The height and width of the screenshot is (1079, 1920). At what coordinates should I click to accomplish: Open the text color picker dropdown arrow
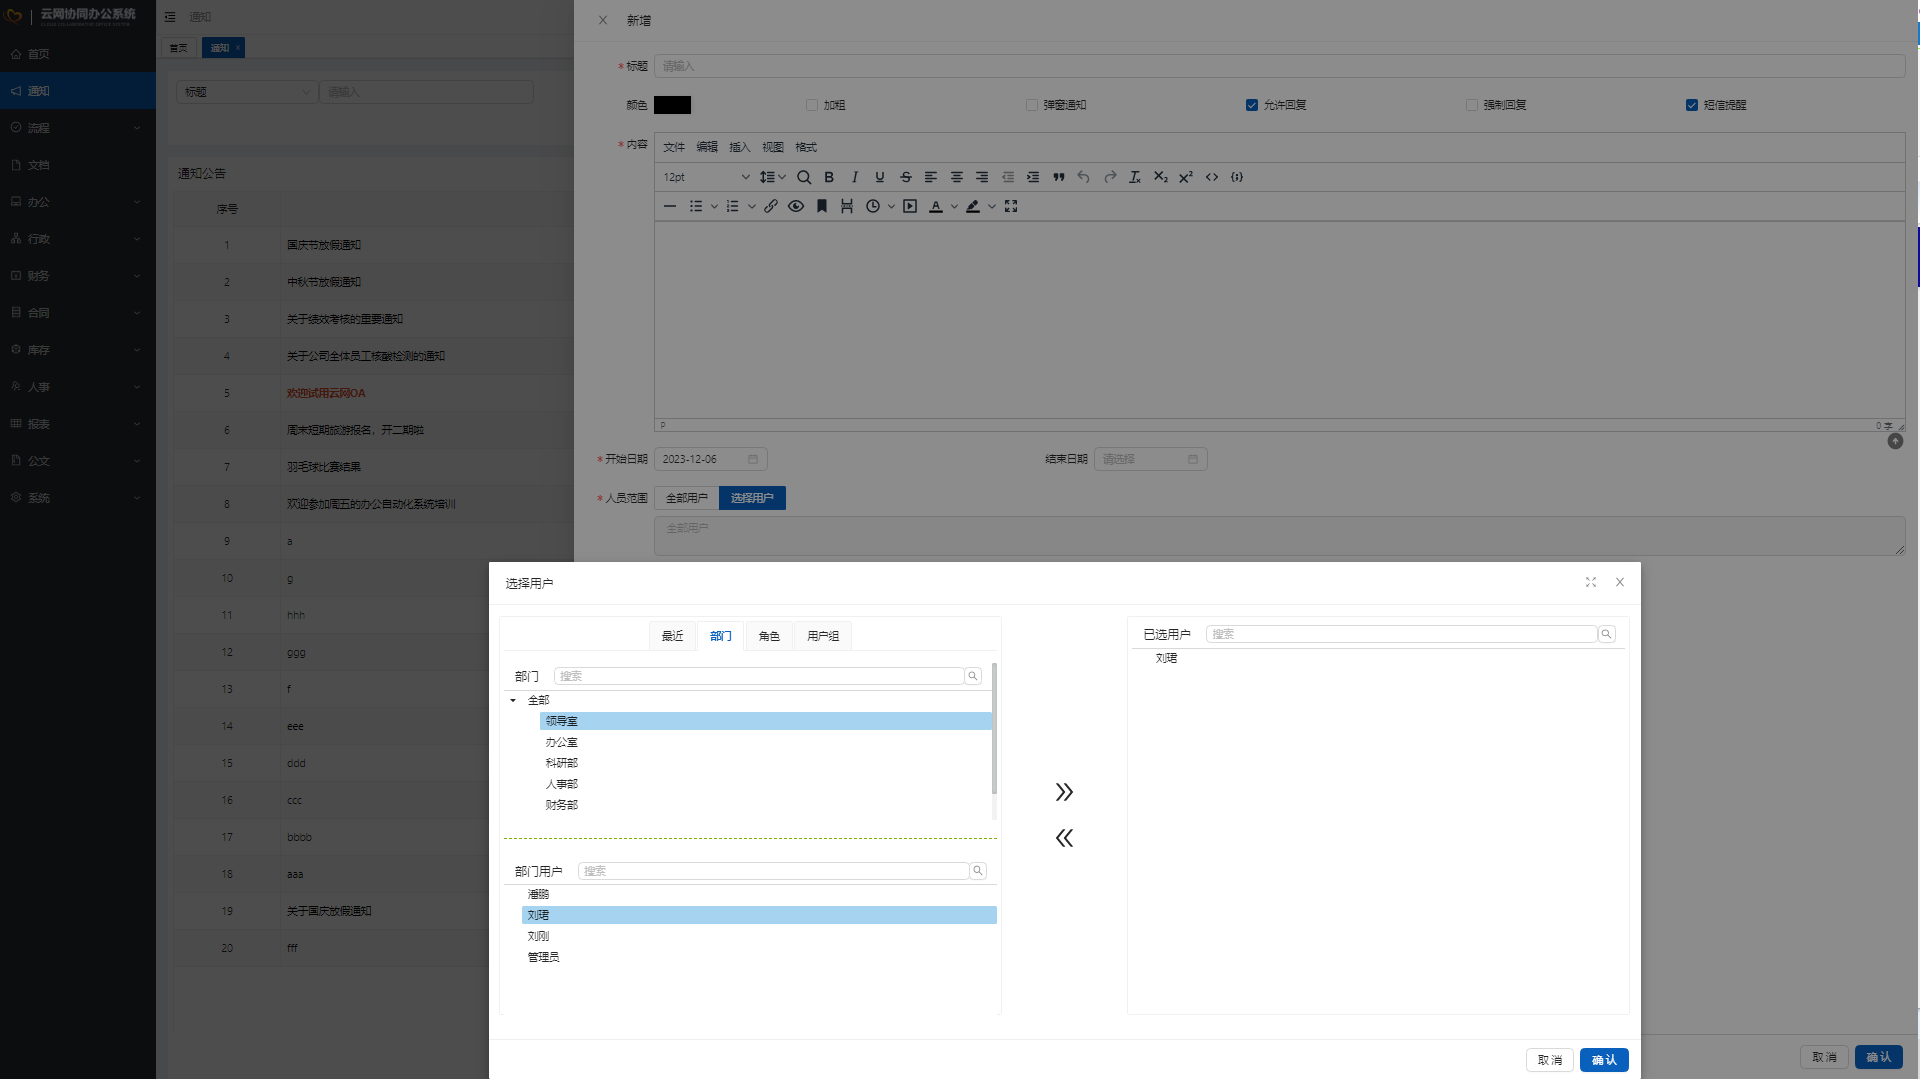point(954,207)
